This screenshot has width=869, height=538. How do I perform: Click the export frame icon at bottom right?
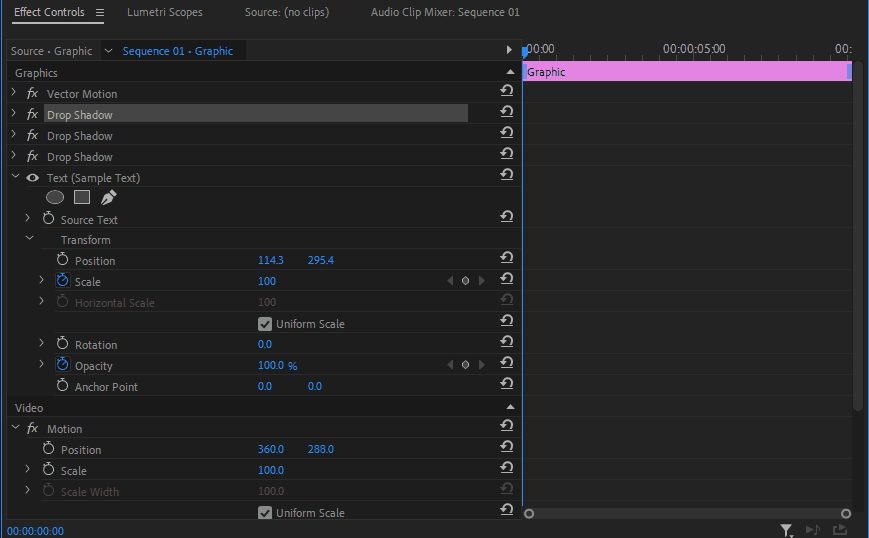[840, 530]
